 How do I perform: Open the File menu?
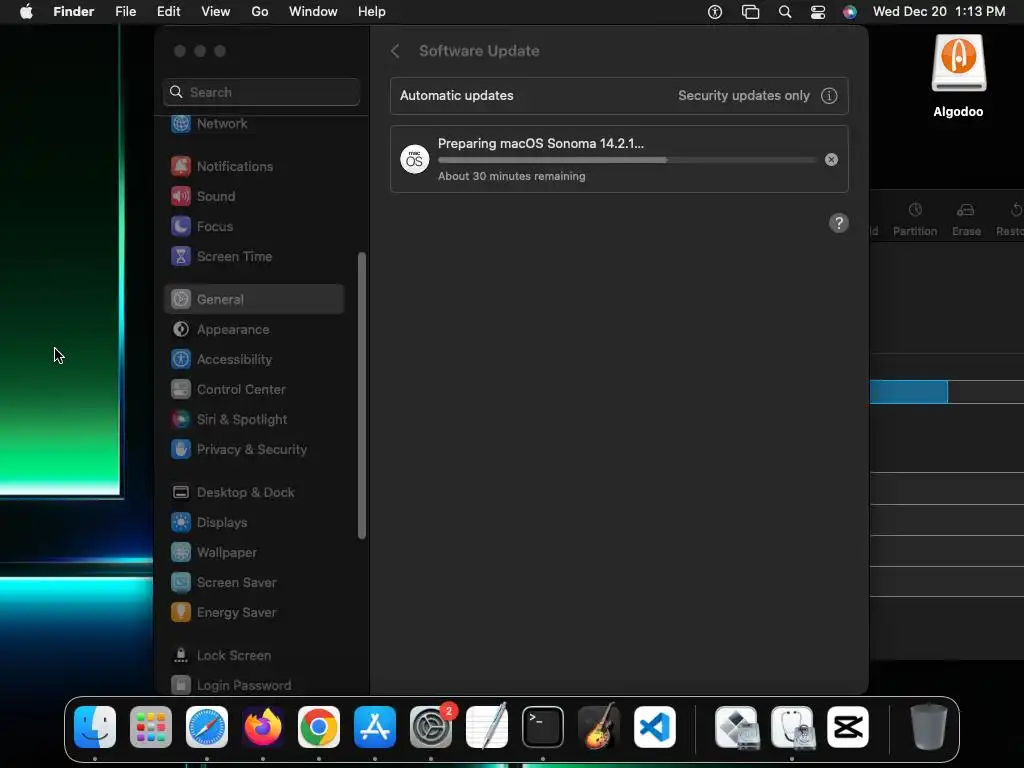coord(125,12)
